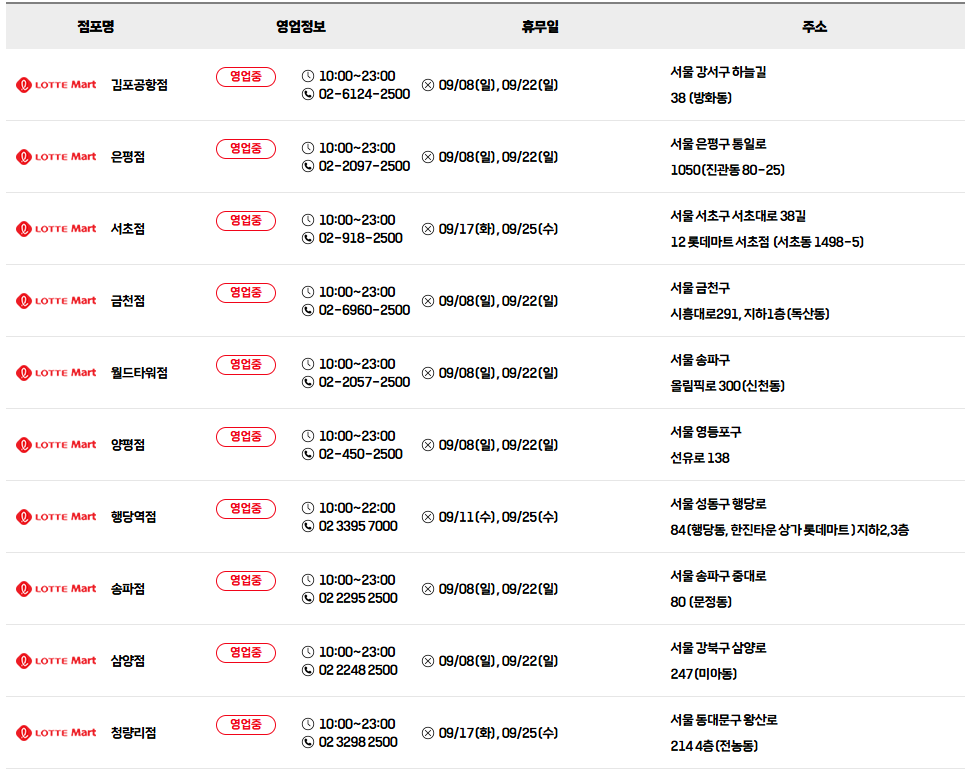Click the phone icon beside 02-450-2500
Viewport: 967px width, 772px height.
pyautogui.click(x=308, y=454)
